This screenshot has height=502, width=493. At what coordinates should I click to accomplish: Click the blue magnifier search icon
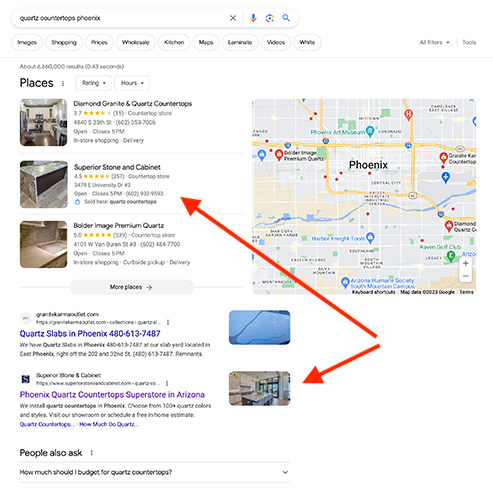[286, 18]
